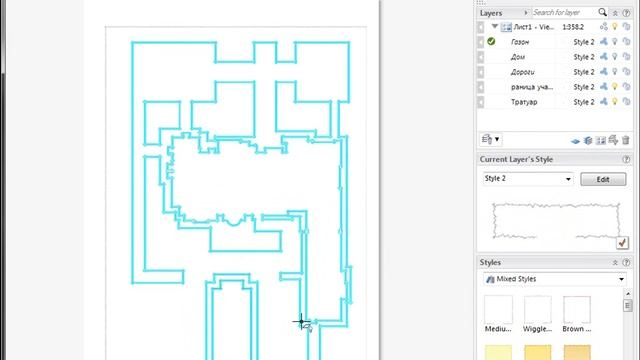Click the copy icon on Газон layer
Image resolution: width=640 pixels, height=360 pixels.
[627, 42]
